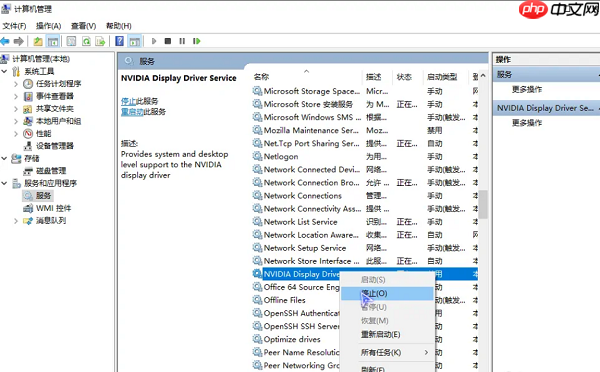Select Performance (性能) tree node

43,134
